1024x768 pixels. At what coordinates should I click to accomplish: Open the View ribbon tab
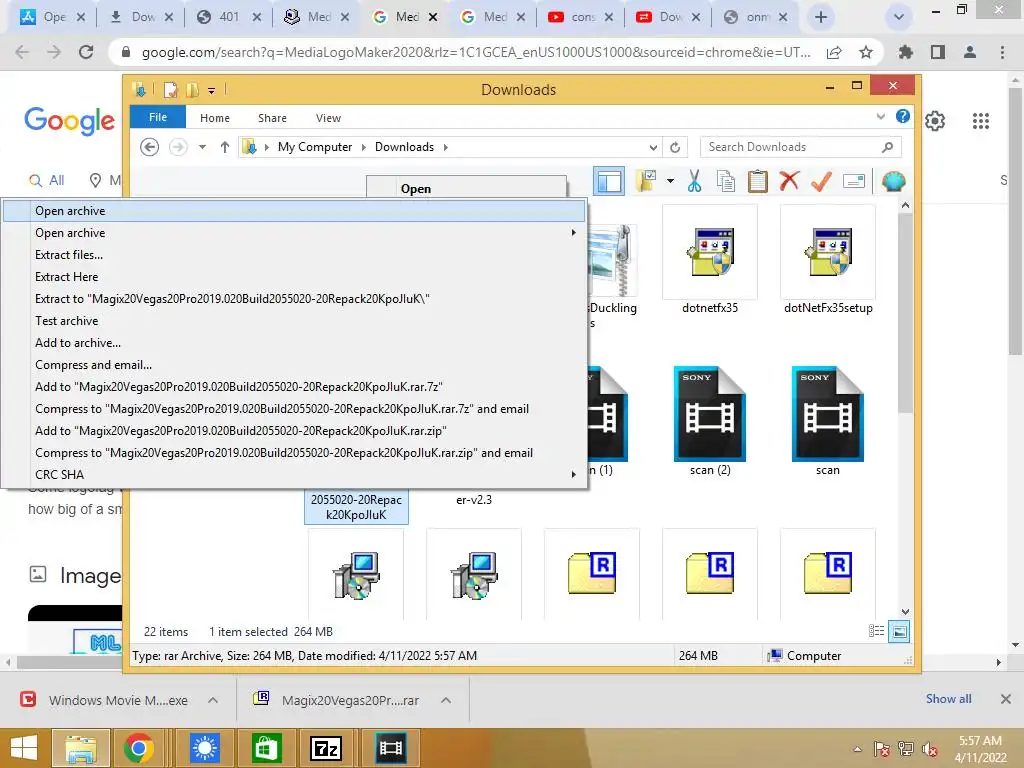point(328,118)
